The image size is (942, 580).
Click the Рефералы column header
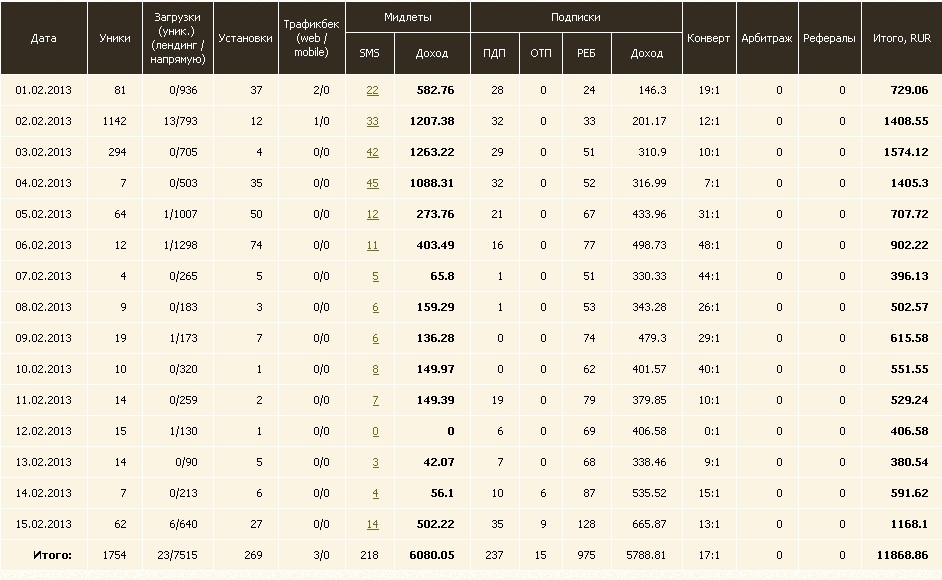tap(829, 38)
